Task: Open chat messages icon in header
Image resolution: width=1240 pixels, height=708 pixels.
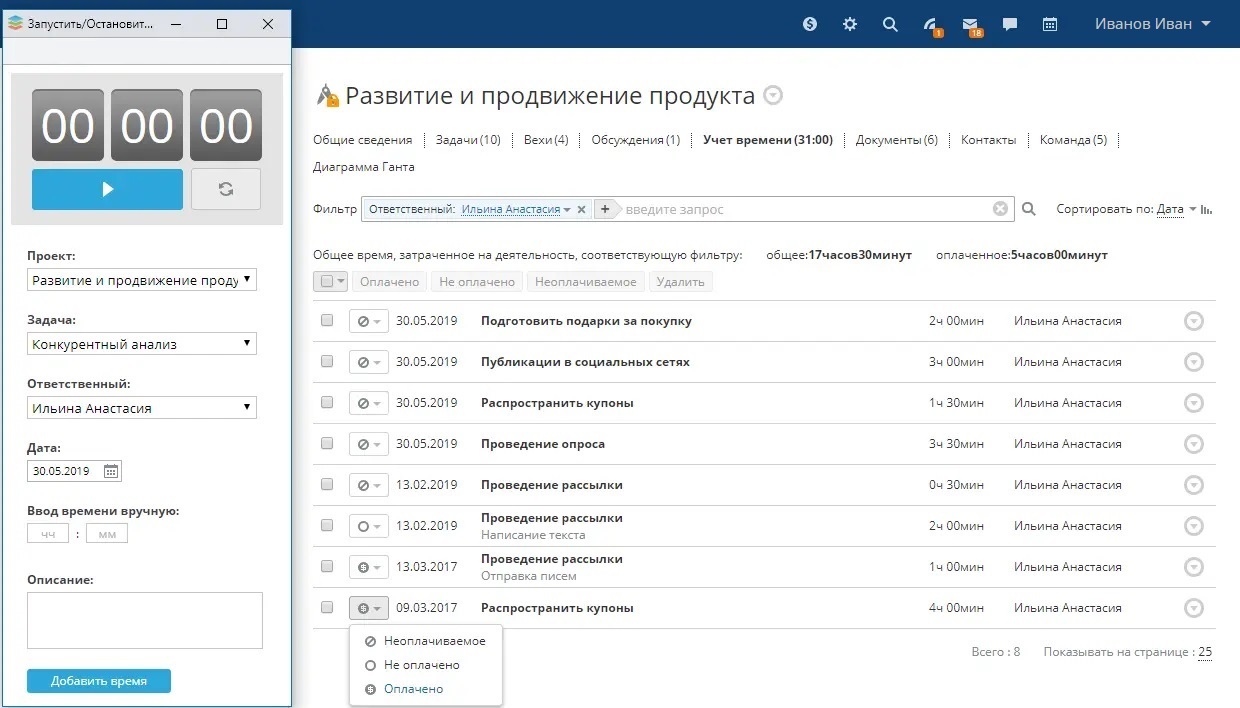Action: [1009, 24]
